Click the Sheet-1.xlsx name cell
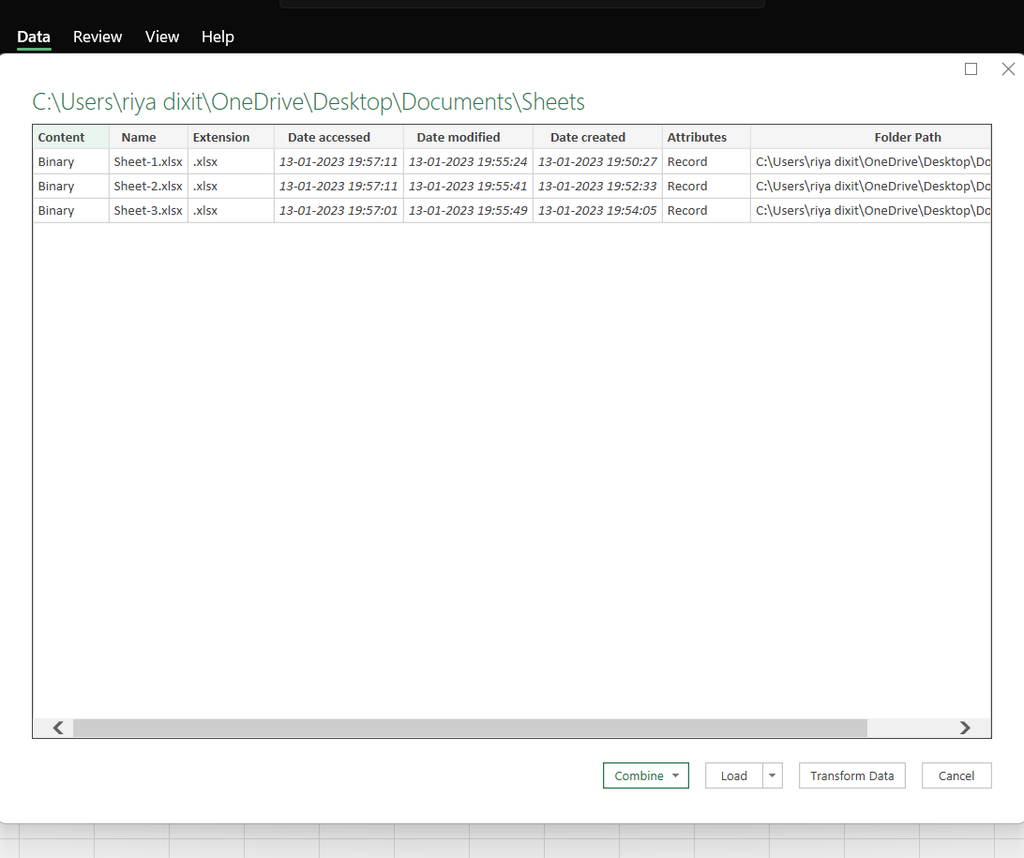Screen dimensions: 1024x858 click(148, 162)
